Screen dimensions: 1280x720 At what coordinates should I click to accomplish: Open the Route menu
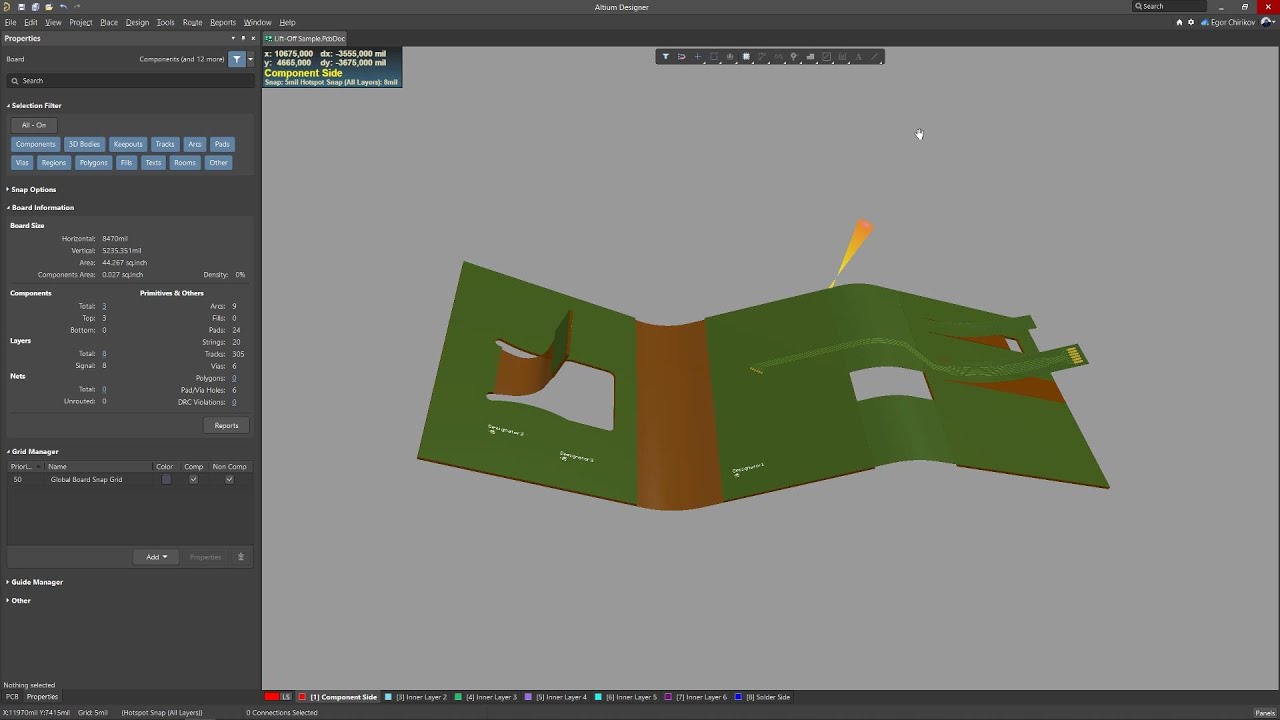click(192, 22)
